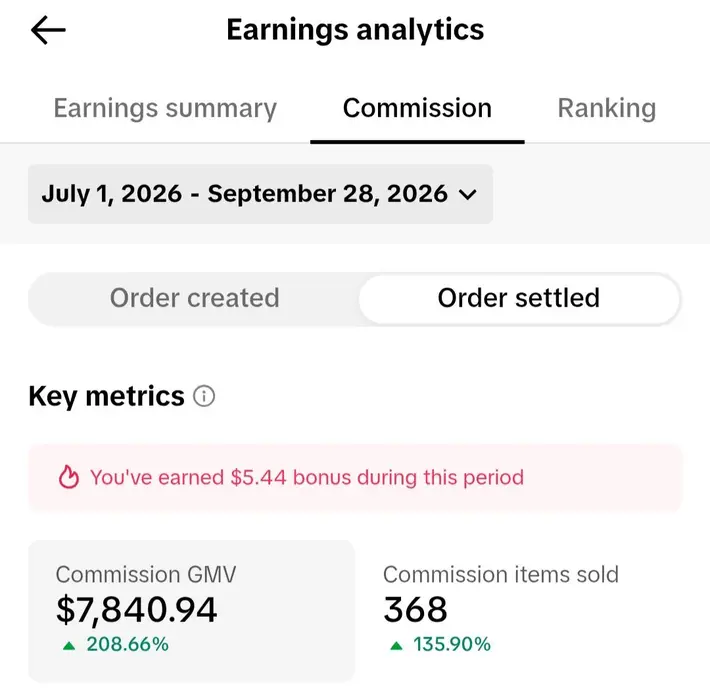Open the Key metrics info icon
This screenshot has width=710, height=699.
point(204,396)
